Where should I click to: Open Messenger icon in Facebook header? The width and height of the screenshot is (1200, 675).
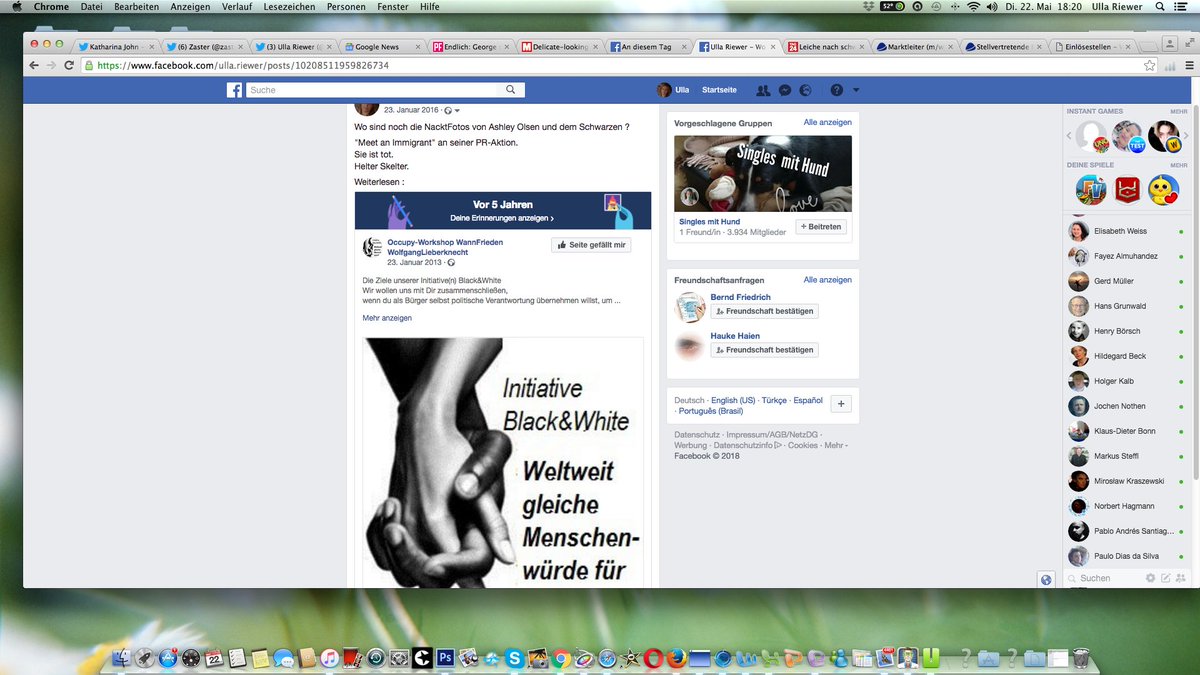tap(785, 90)
